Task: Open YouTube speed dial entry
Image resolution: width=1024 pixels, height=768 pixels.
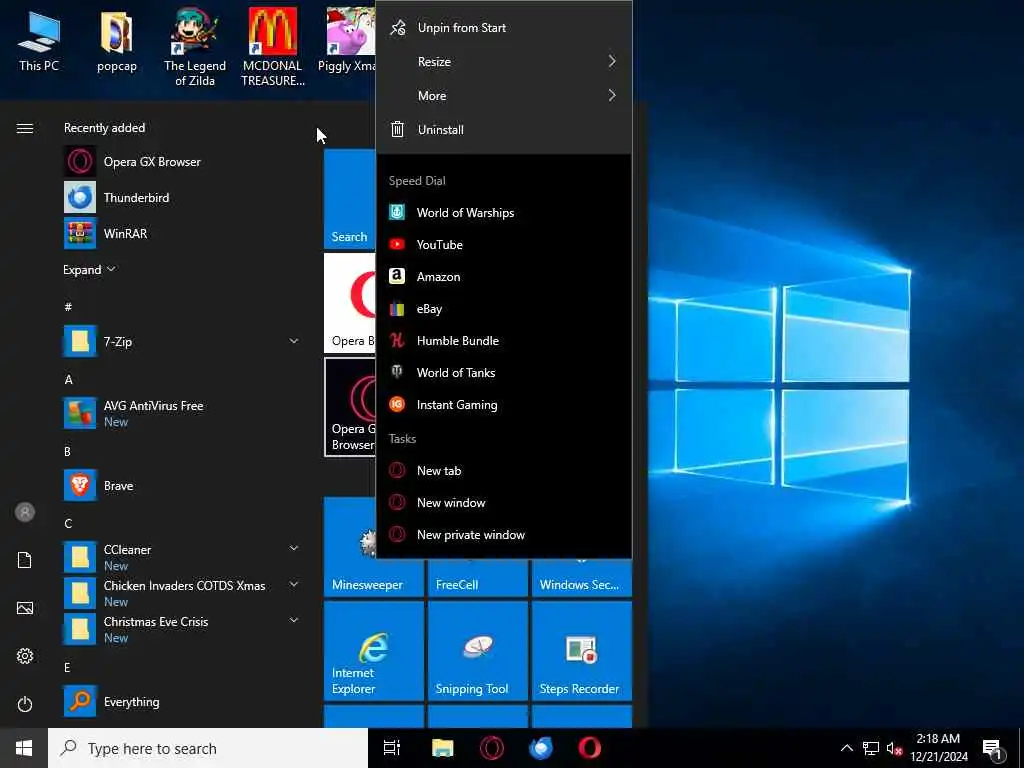Action: (504, 245)
